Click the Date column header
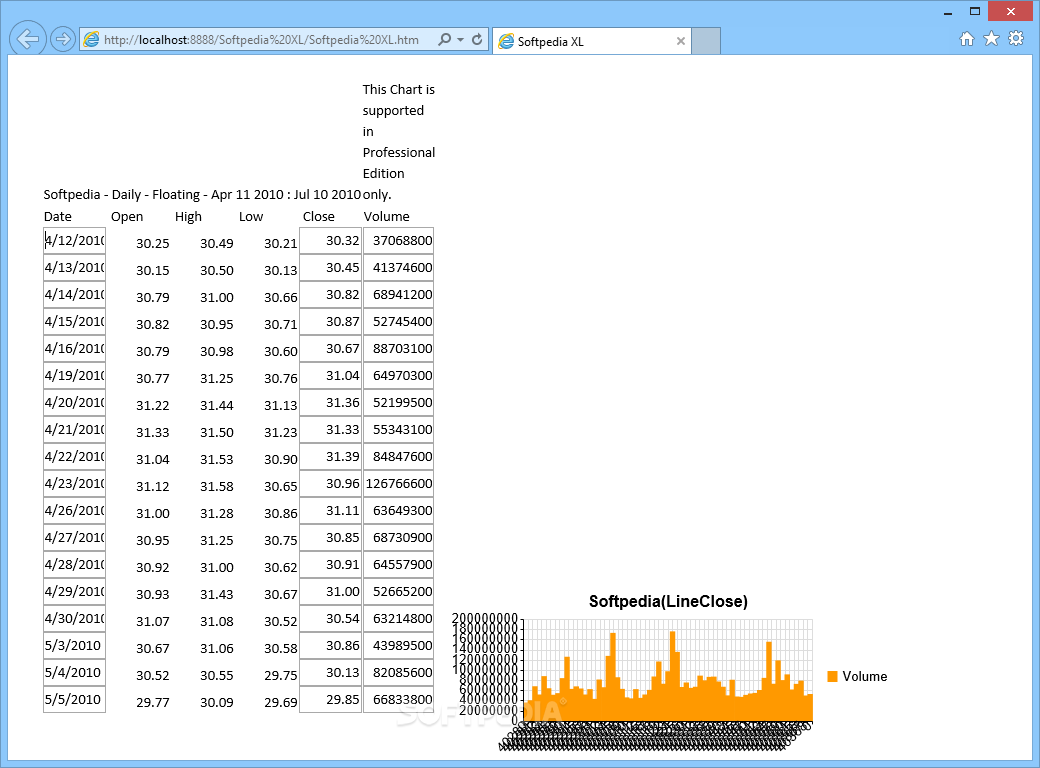 pos(58,216)
